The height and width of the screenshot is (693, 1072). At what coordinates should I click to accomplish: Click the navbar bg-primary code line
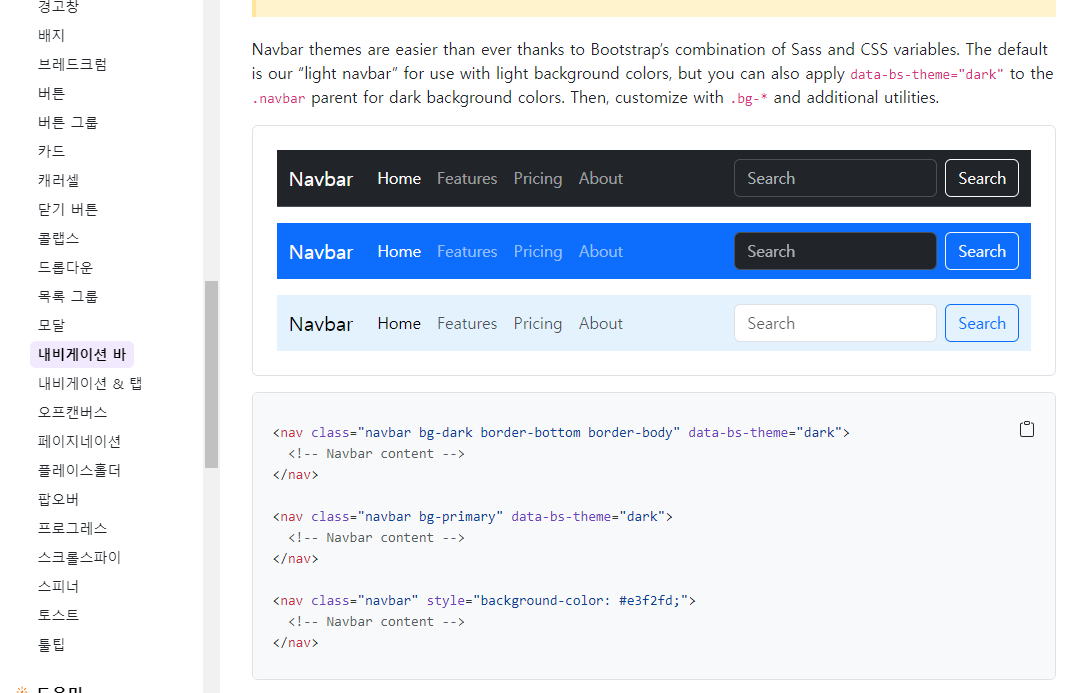tap(472, 517)
